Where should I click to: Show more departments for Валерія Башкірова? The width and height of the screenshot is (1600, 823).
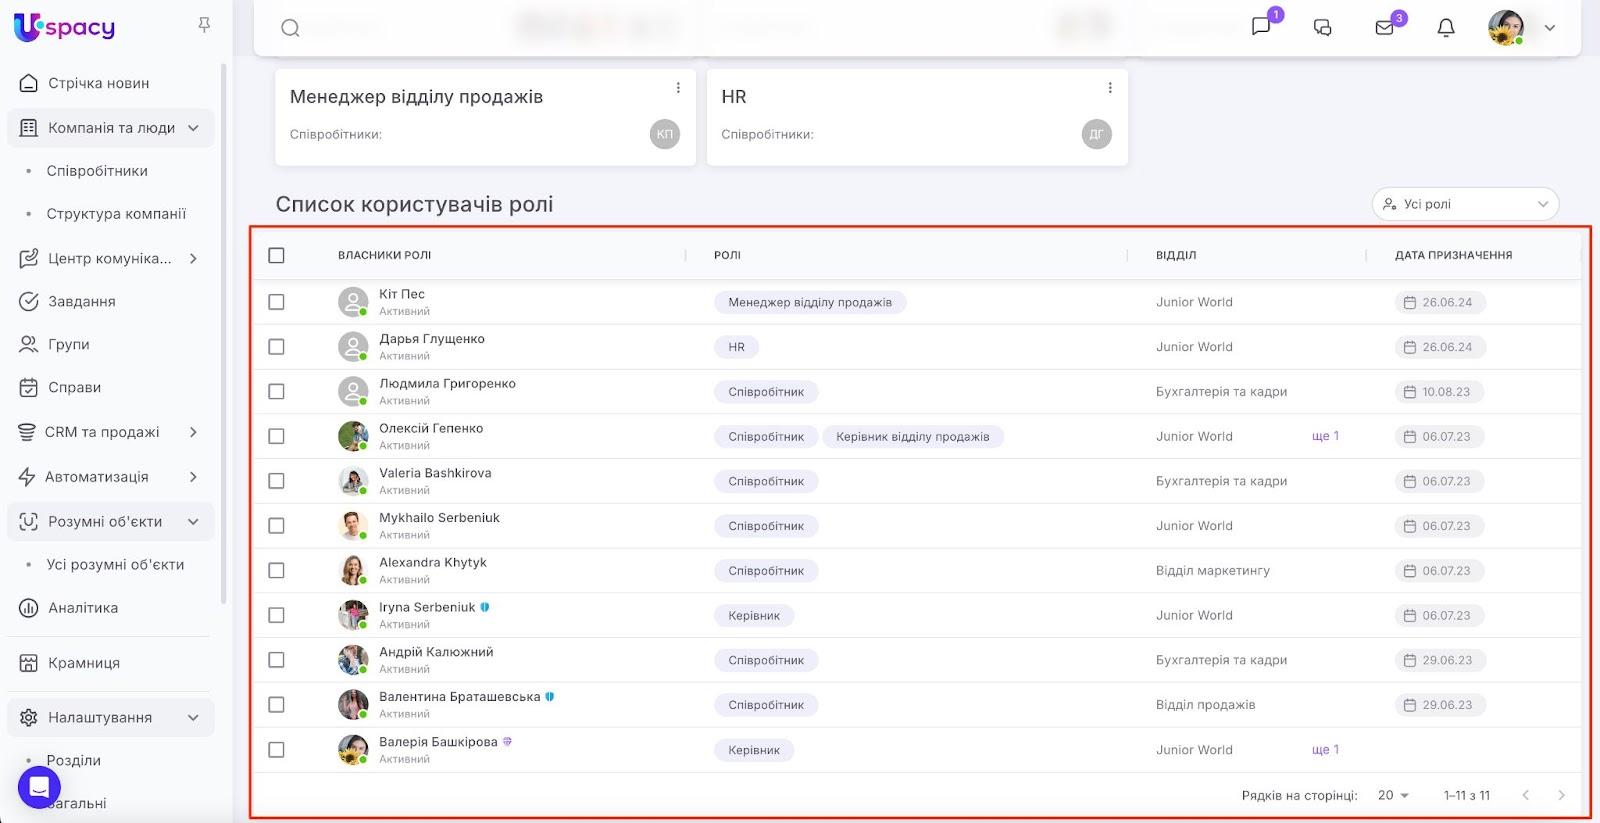coord(1325,750)
